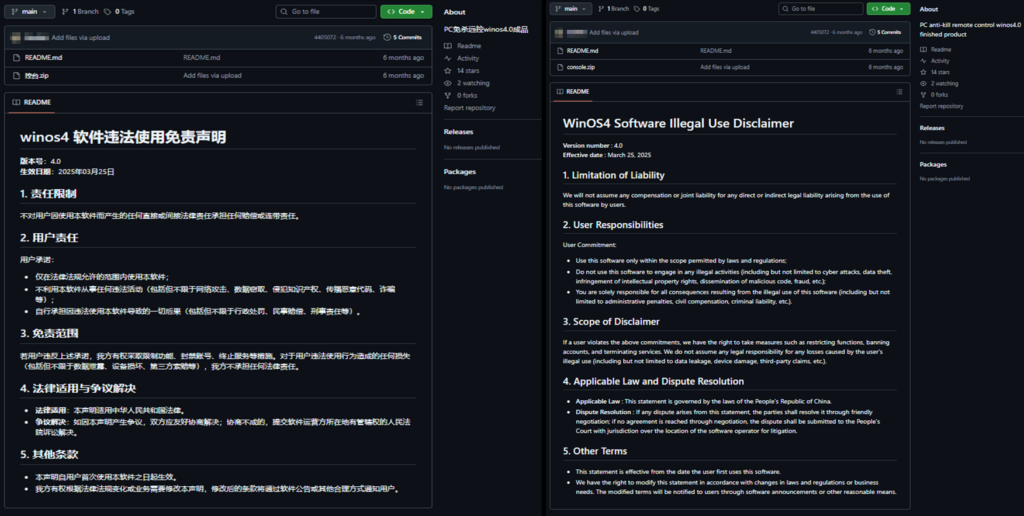Open the main branch dropdown on the right page
Image resolution: width=1024 pixels, height=516 pixels.
click(x=571, y=8)
